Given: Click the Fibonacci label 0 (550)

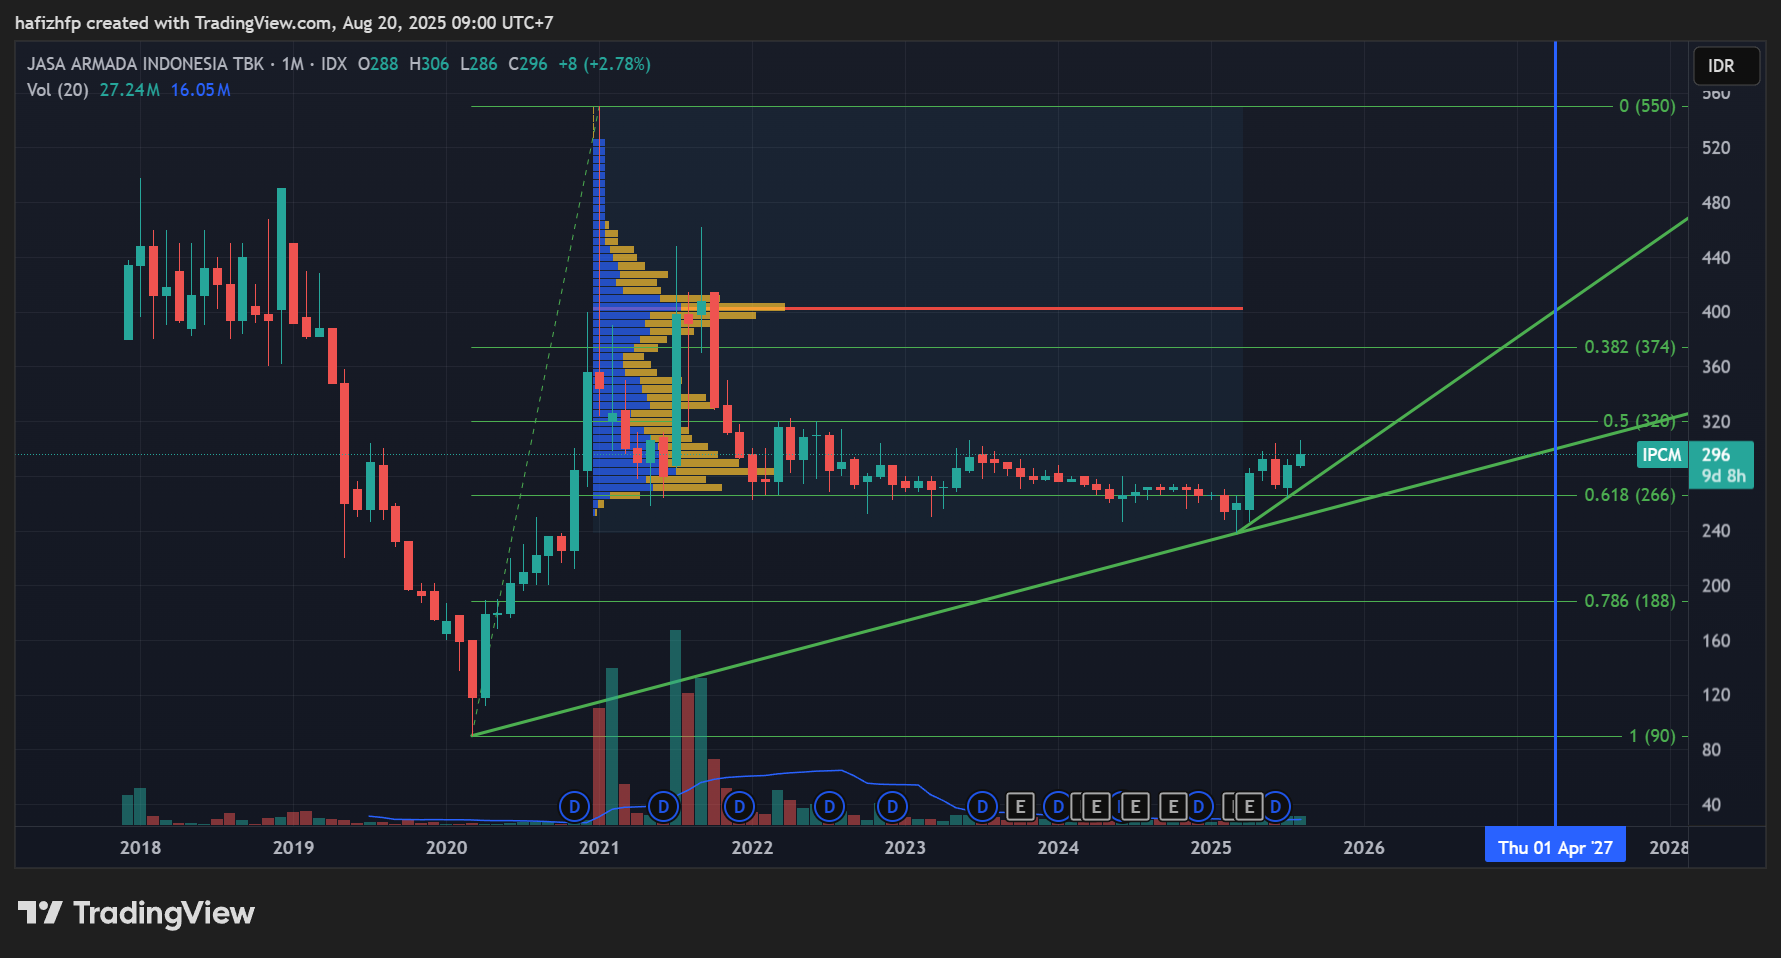Looking at the screenshot, I should coord(1647,106).
